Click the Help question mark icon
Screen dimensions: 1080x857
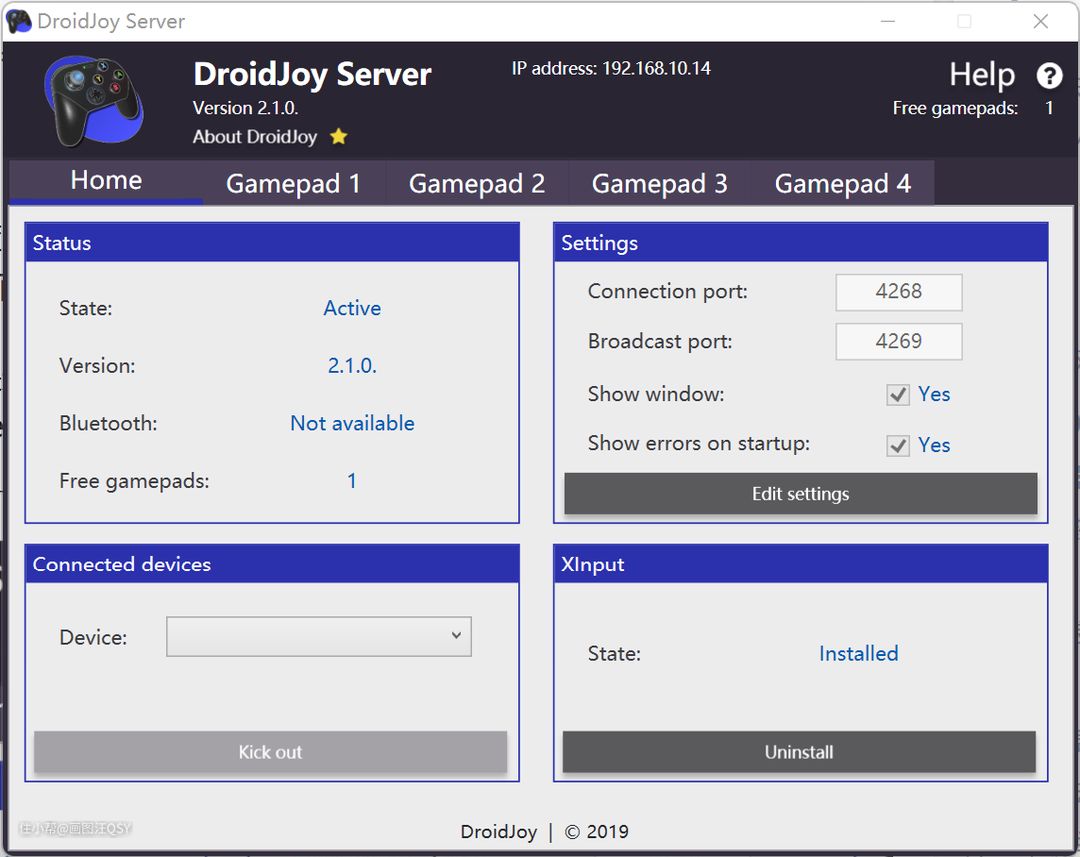[x=1049, y=75]
